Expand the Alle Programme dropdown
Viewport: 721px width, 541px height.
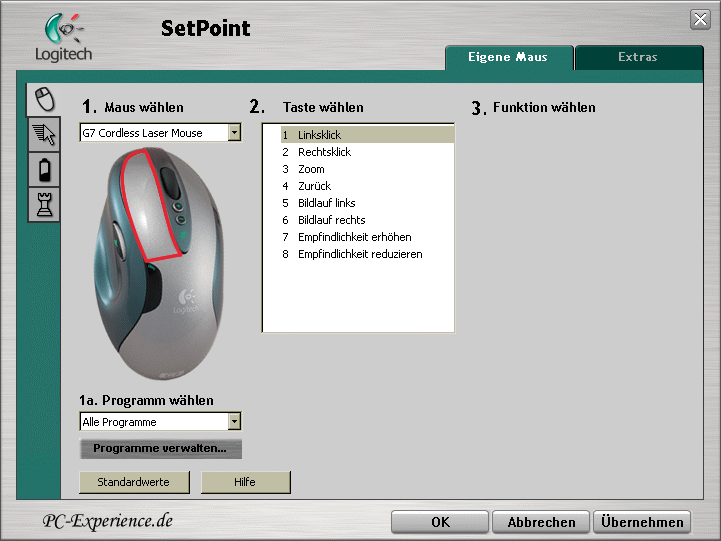coord(234,421)
